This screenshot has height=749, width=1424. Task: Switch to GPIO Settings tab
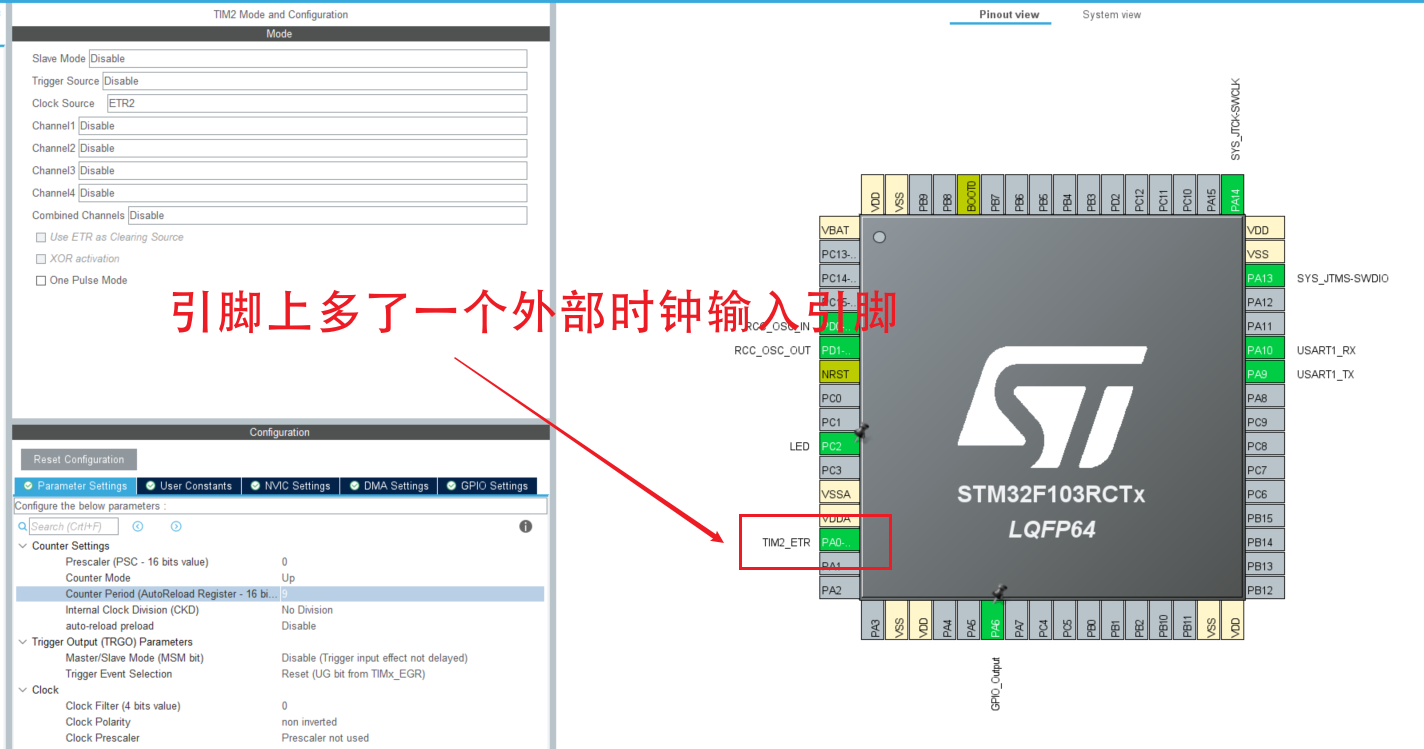487,486
